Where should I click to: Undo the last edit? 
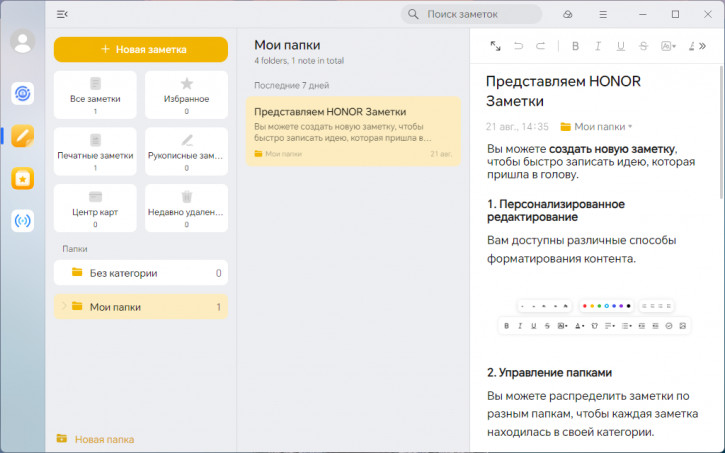pyautogui.click(x=518, y=46)
